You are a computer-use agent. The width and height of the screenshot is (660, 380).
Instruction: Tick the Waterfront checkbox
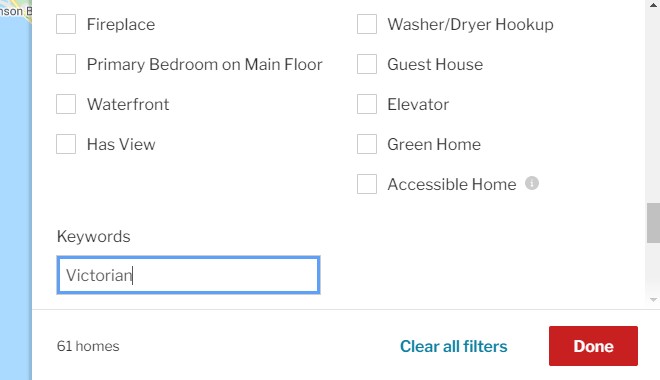click(66, 104)
